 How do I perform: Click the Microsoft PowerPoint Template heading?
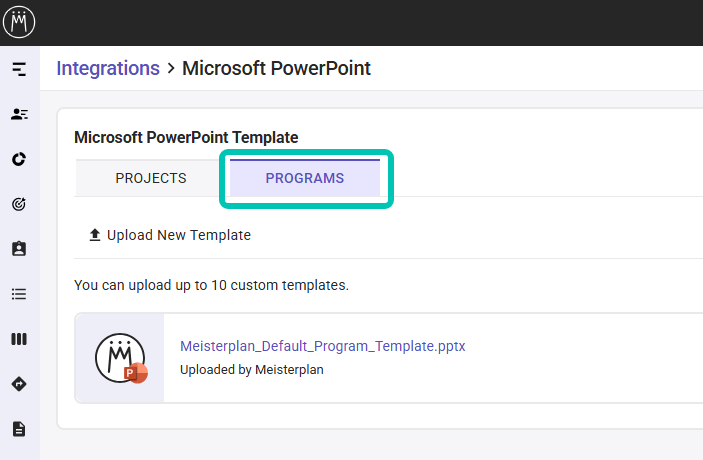click(186, 137)
